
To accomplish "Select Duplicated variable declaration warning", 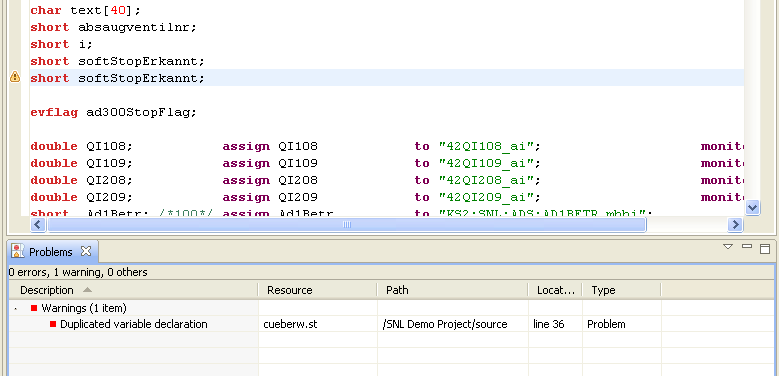I will pos(134,324).
